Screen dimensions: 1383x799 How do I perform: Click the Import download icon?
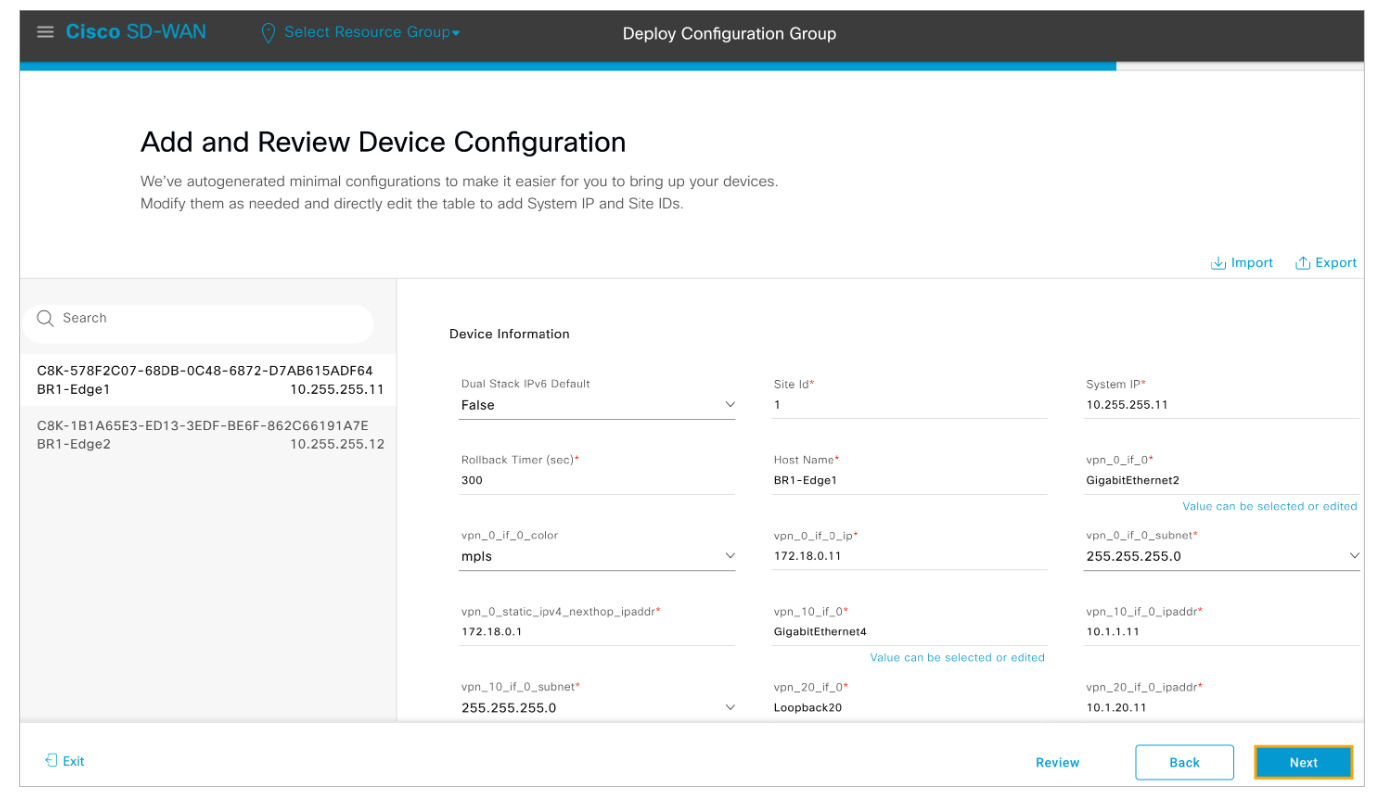click(x=1218, y=263)
